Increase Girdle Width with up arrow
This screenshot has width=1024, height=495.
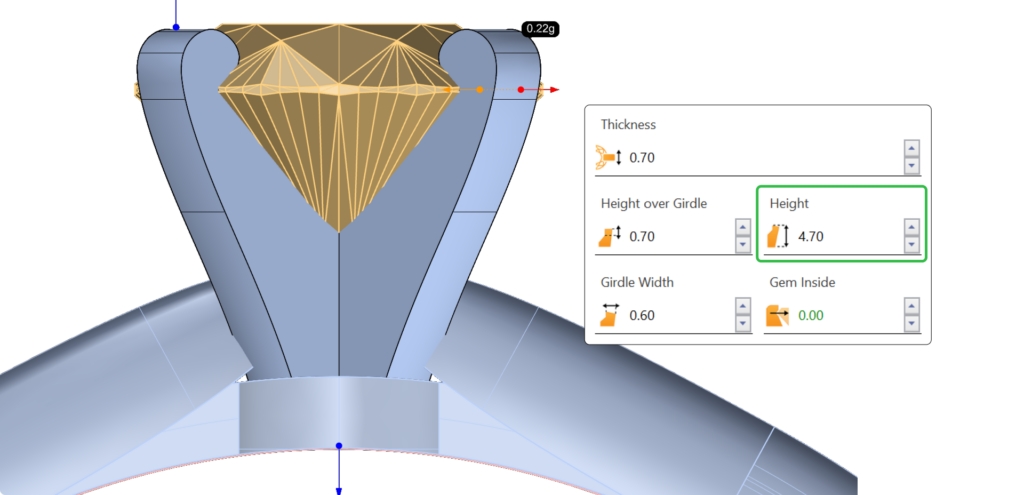click(742, 307)
